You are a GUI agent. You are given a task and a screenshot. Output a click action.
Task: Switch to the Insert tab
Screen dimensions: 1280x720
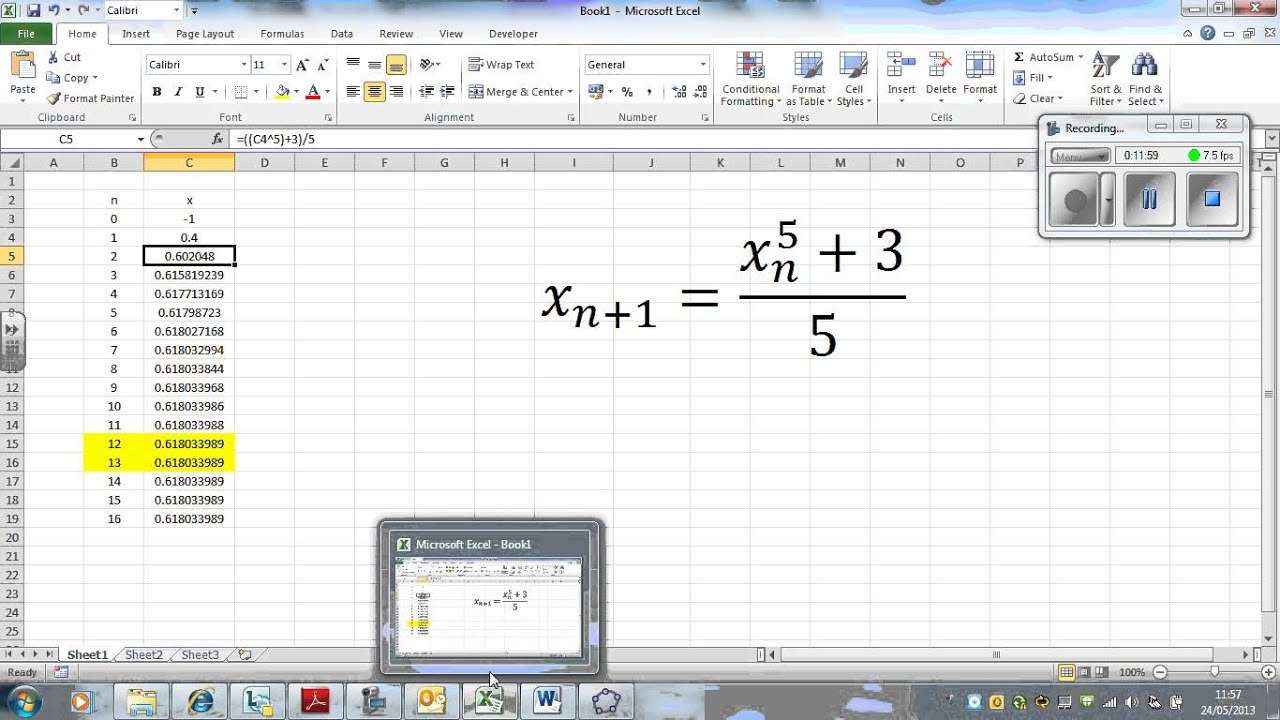pos(136,34)
